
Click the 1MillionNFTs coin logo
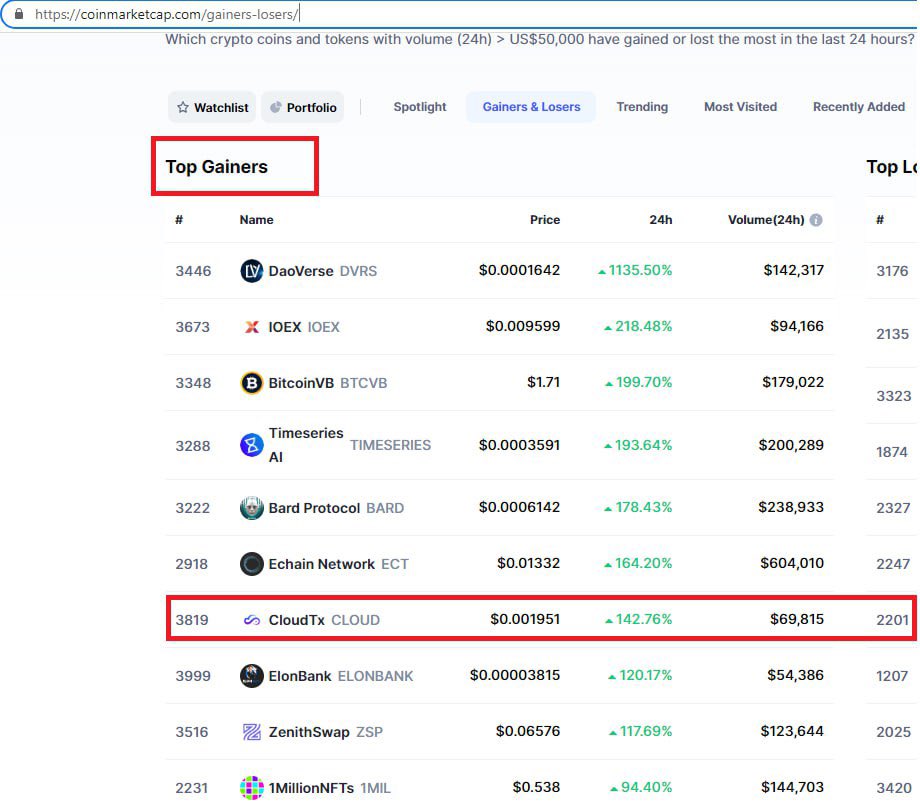pos(252,788)
